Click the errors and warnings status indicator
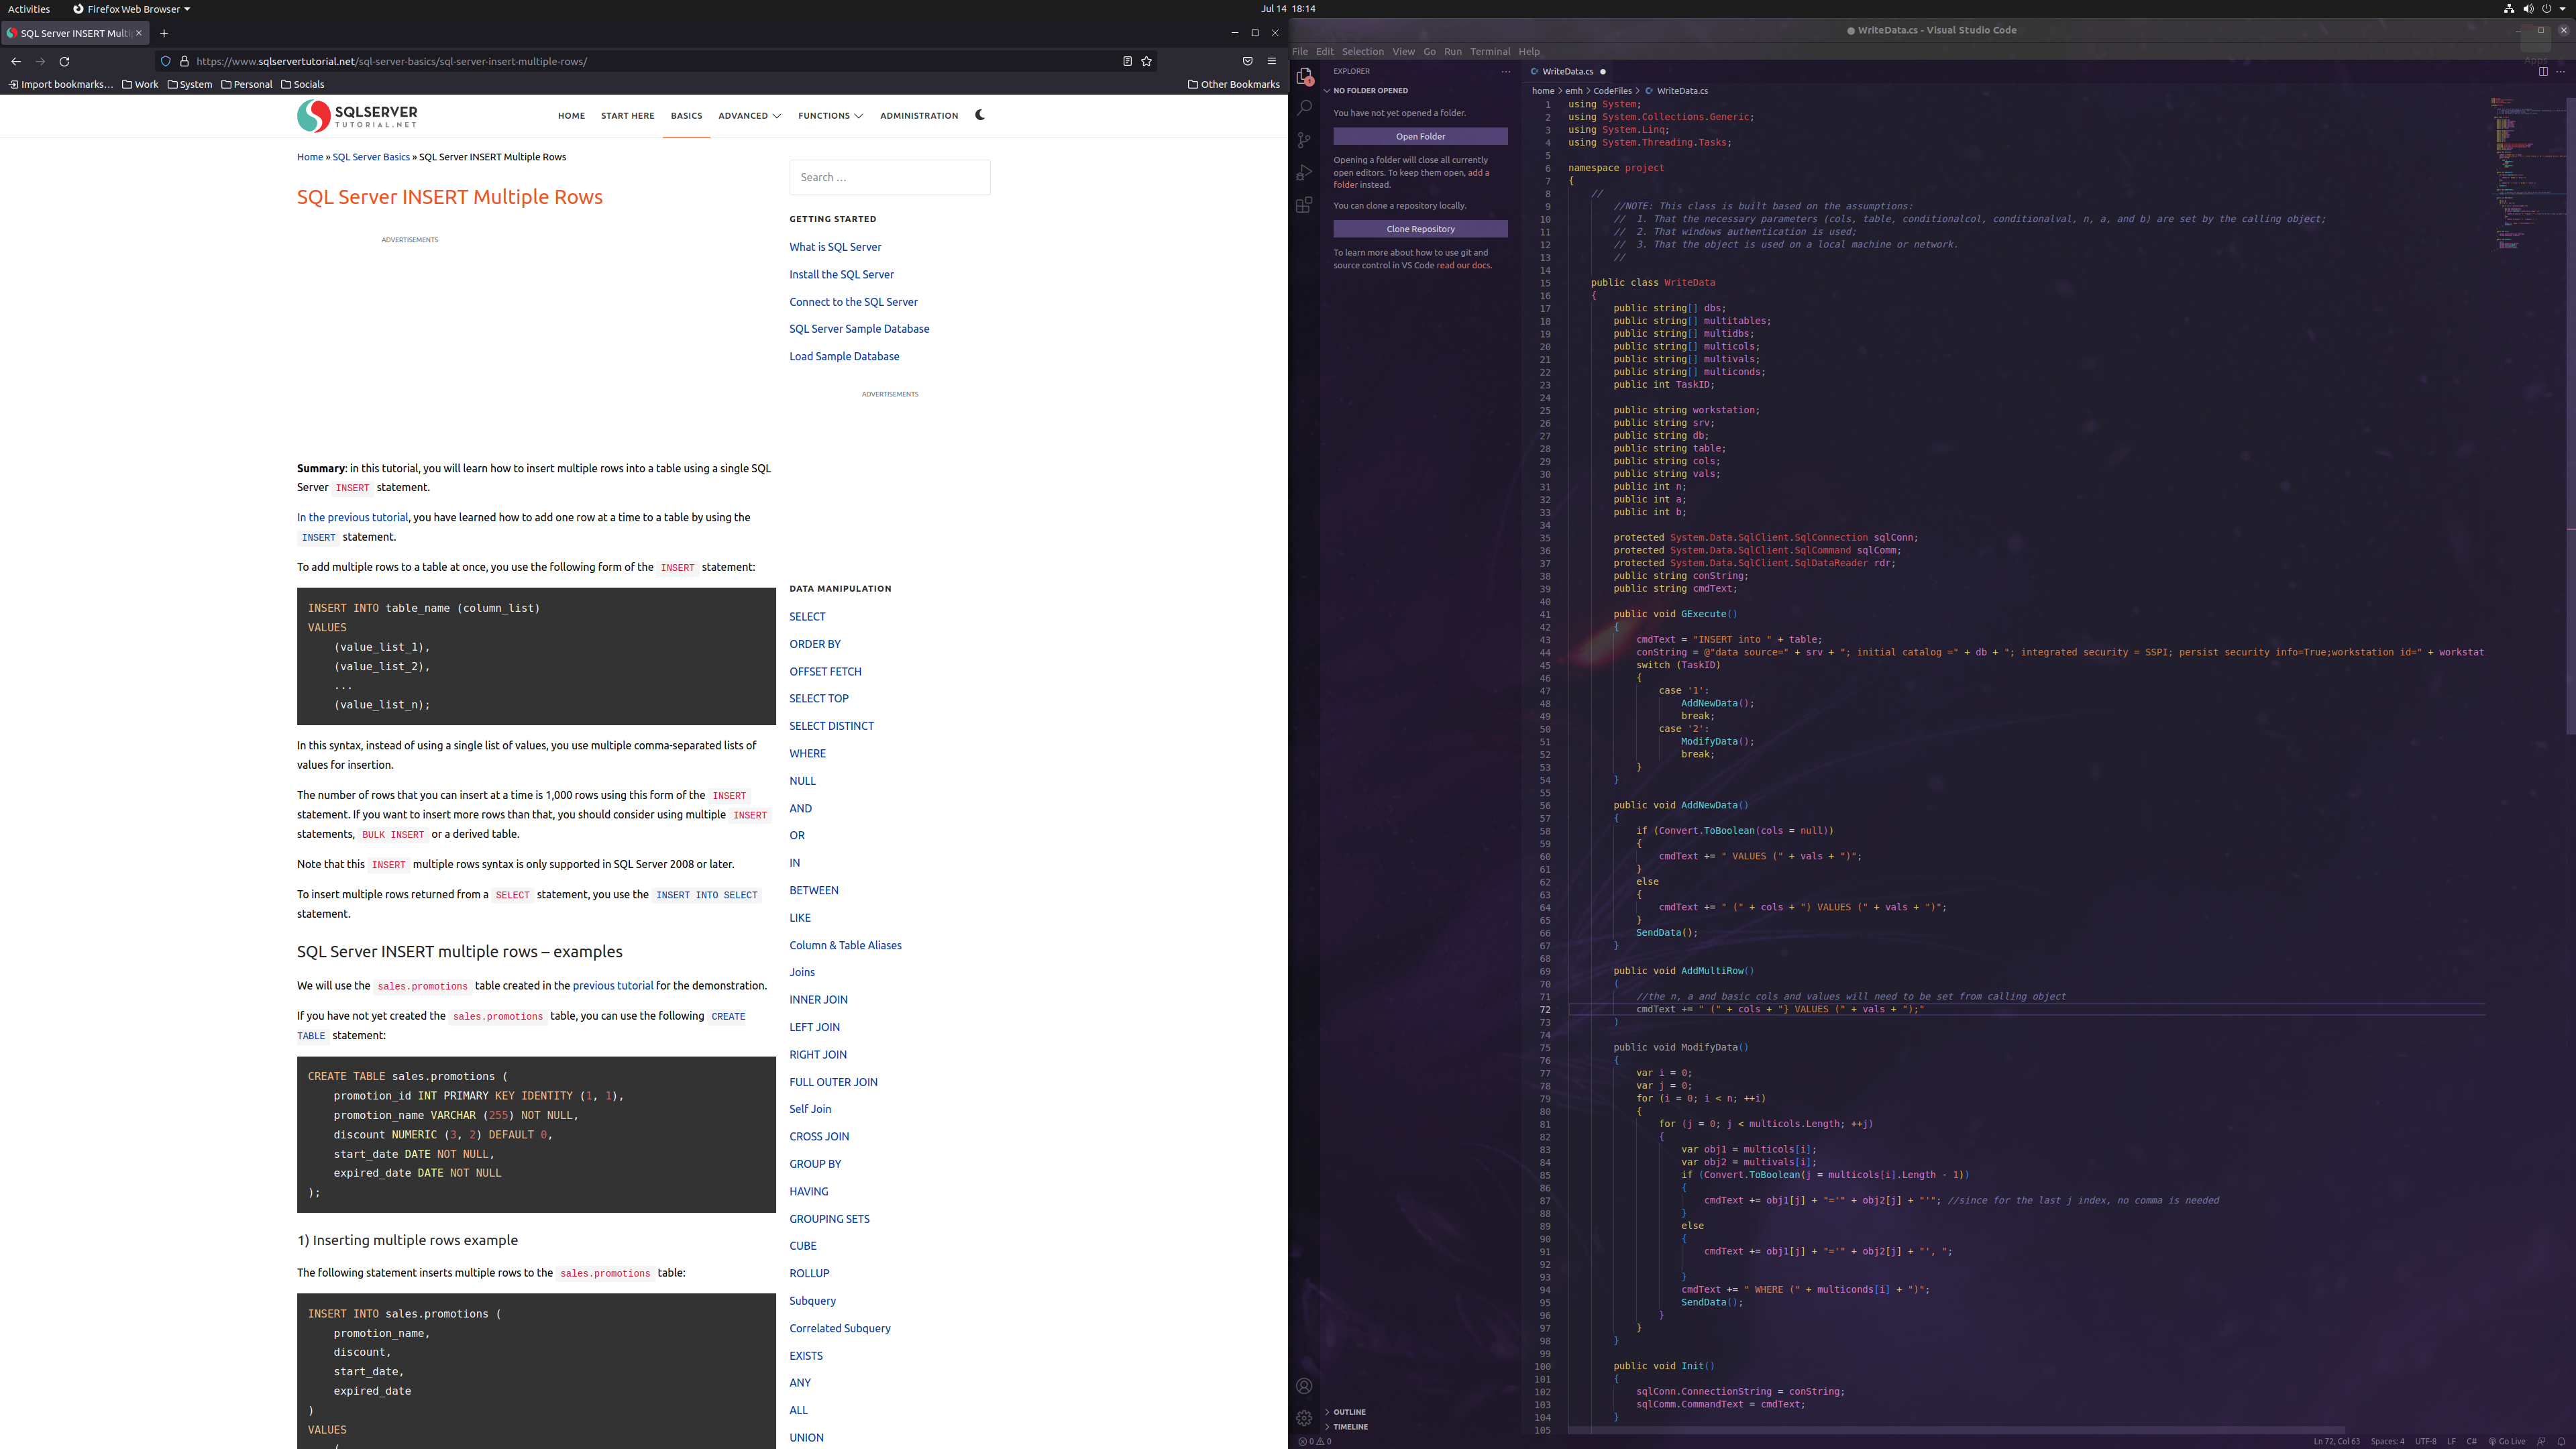Screen dimensions: 2576x1449 [x=1314, y=1441]
